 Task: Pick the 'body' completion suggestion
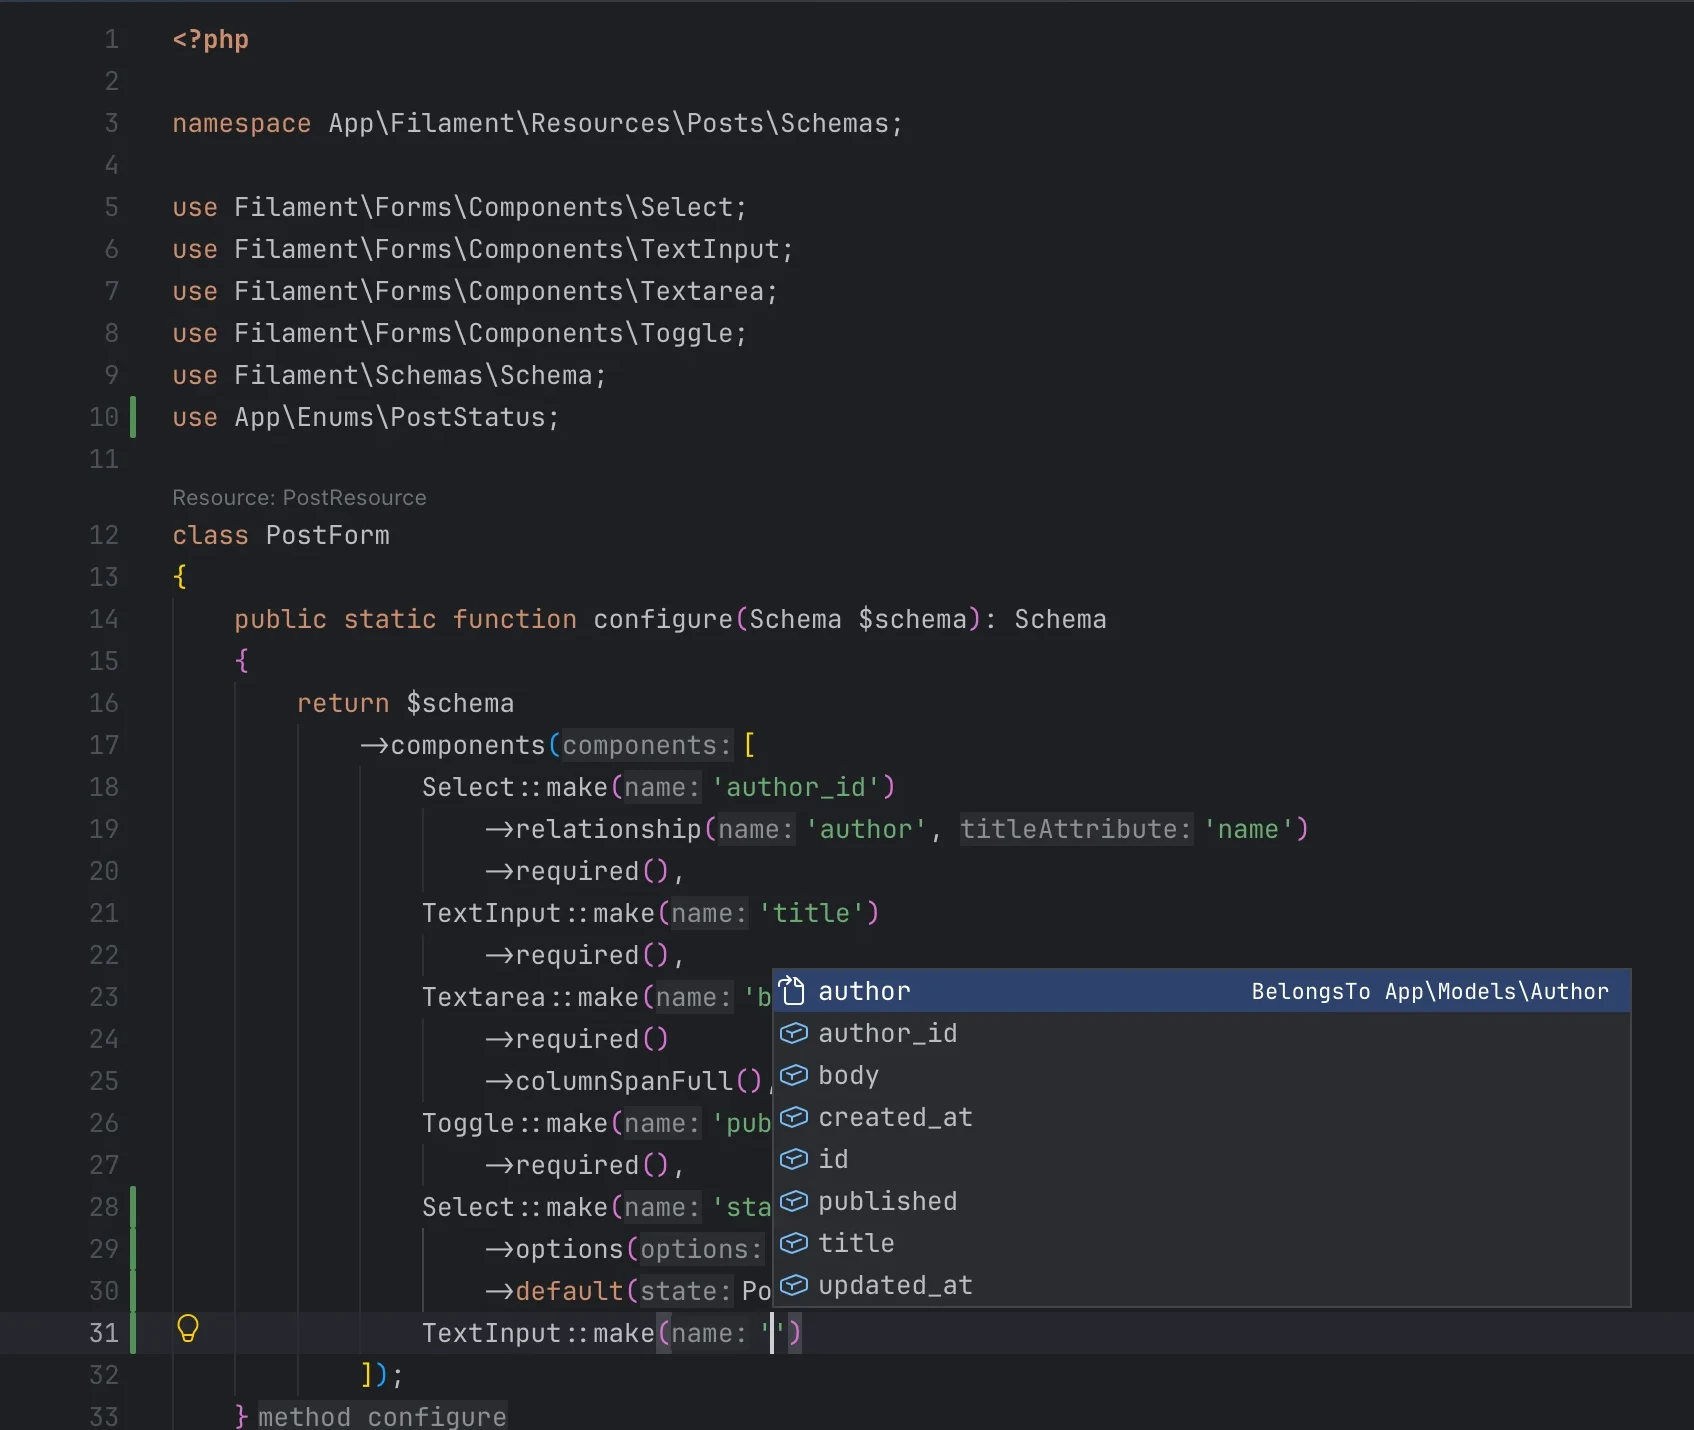tap(1202, 1075)
